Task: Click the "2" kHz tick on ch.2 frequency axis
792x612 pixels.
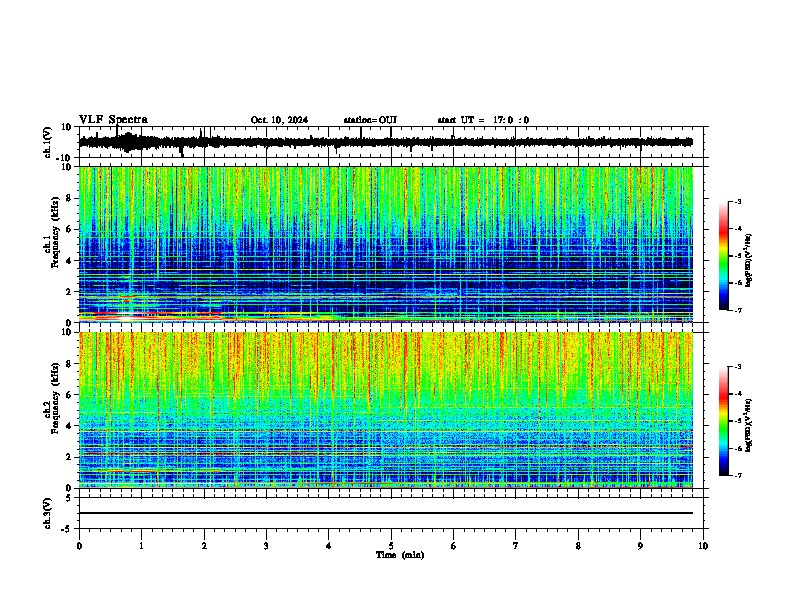Action: tap(70, 457)
